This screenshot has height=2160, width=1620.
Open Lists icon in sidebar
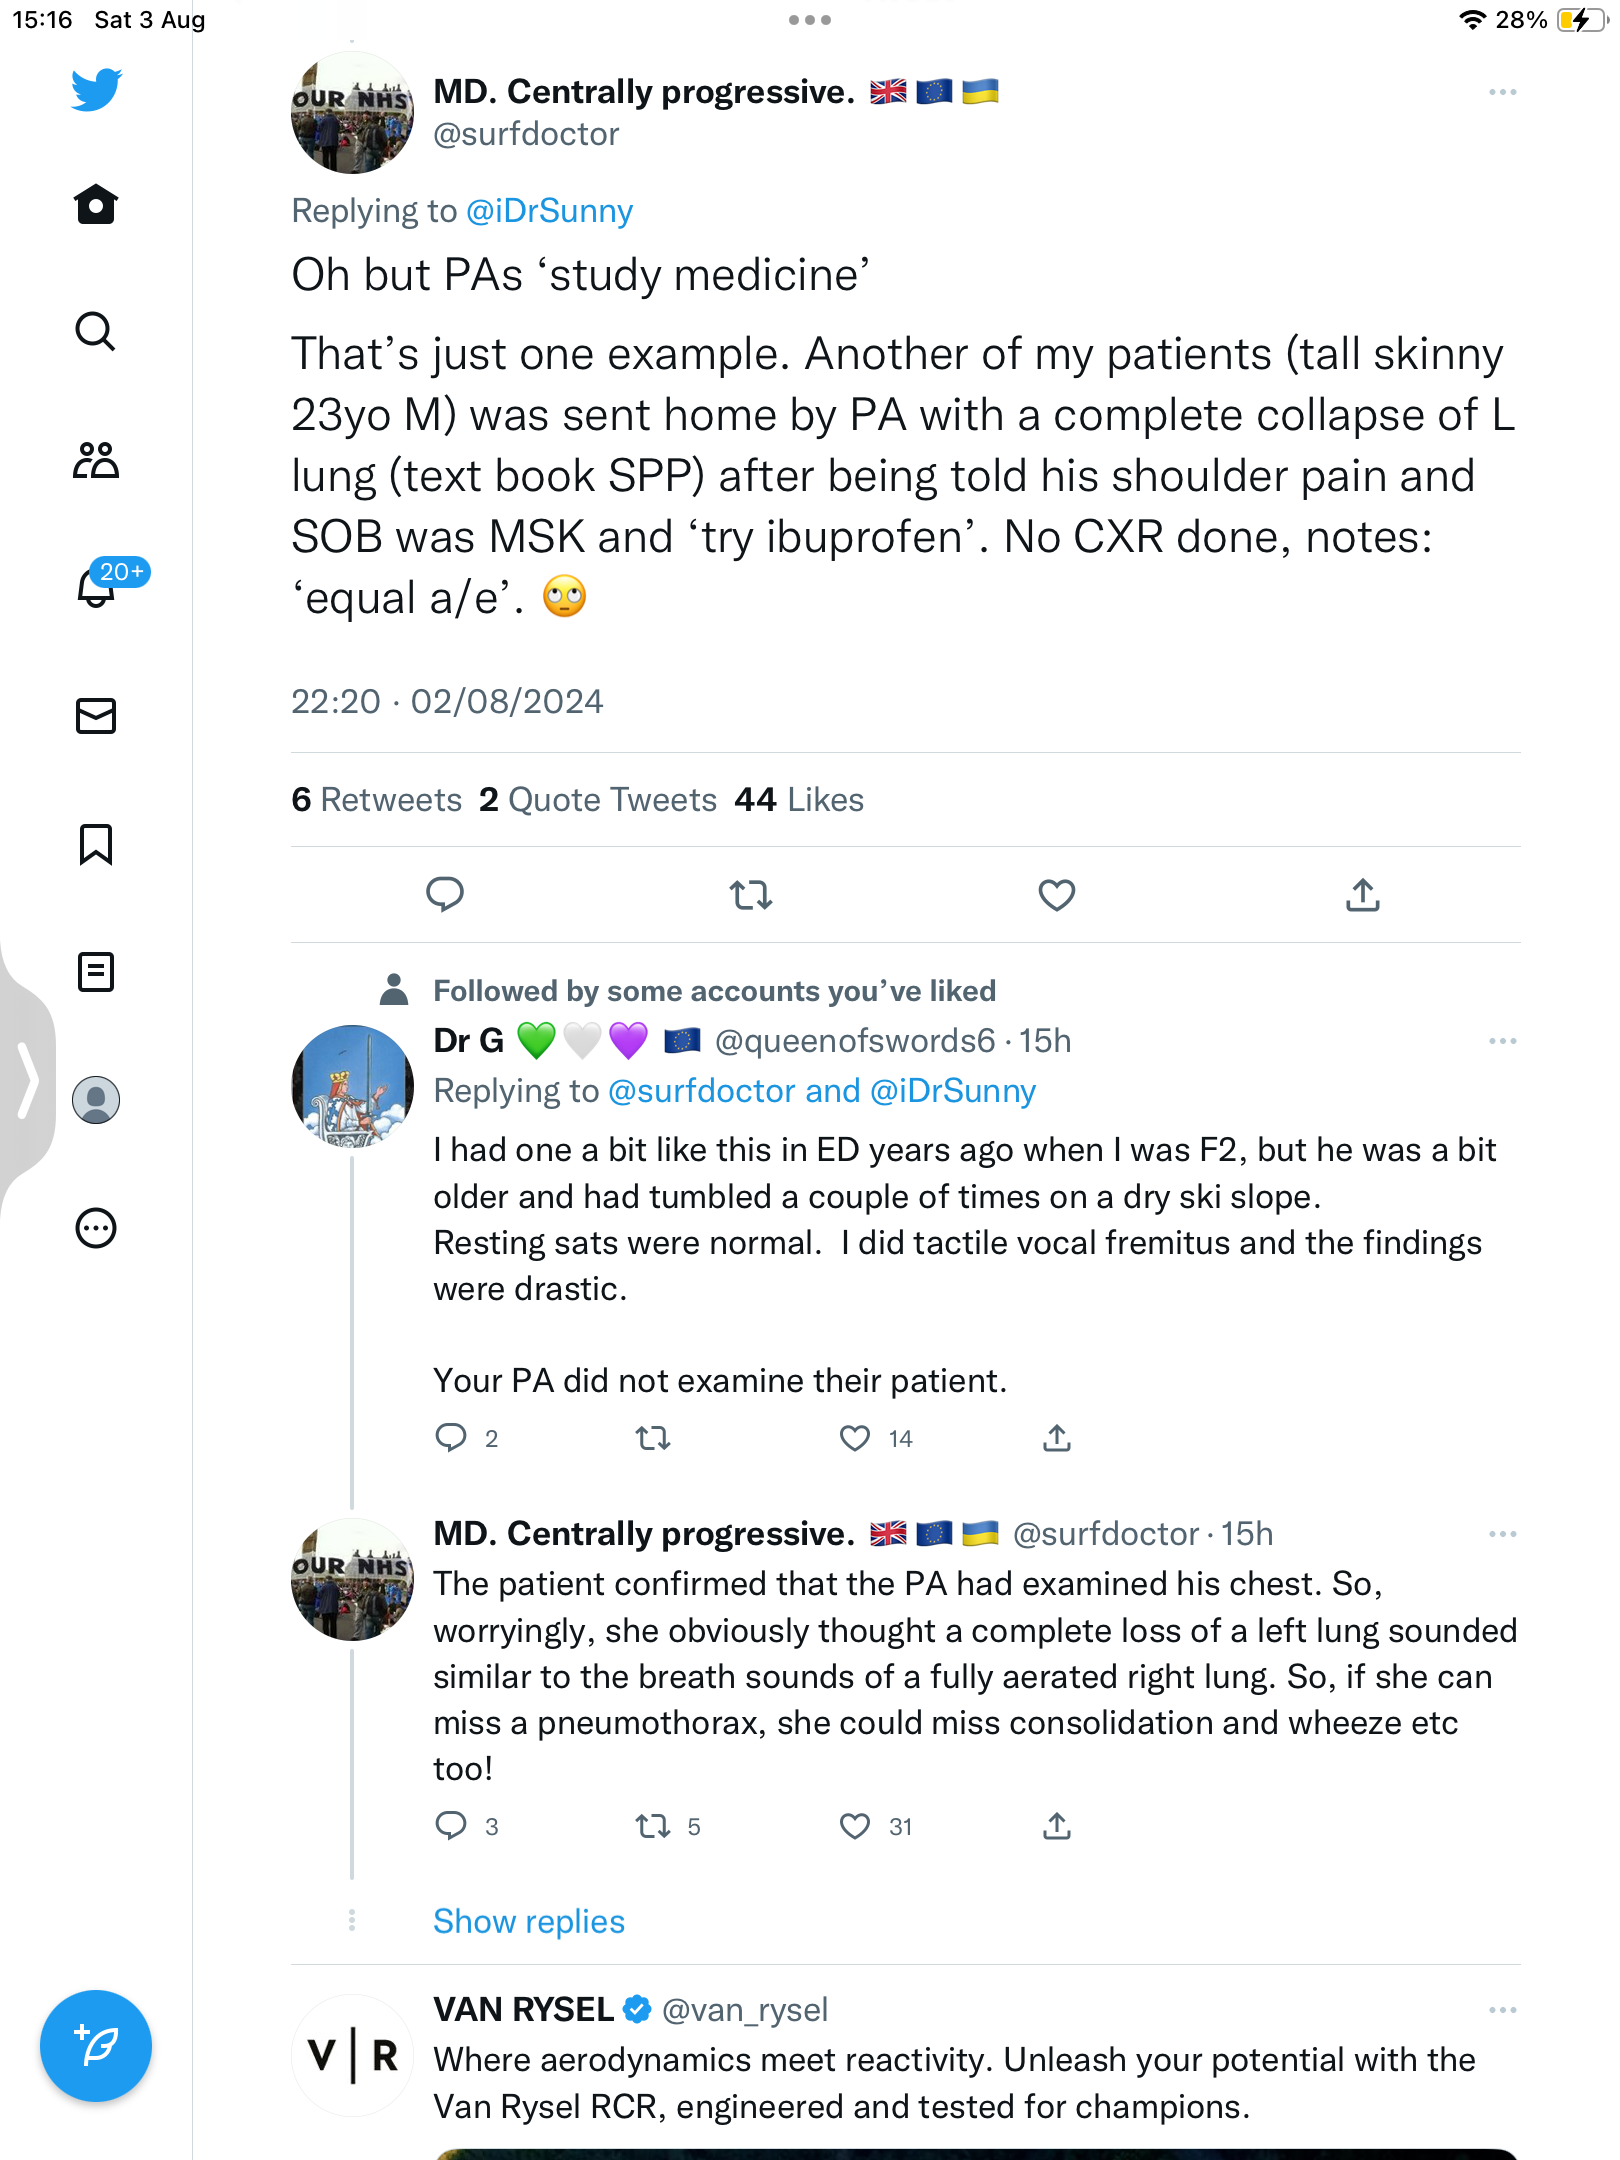pos(96,972)
